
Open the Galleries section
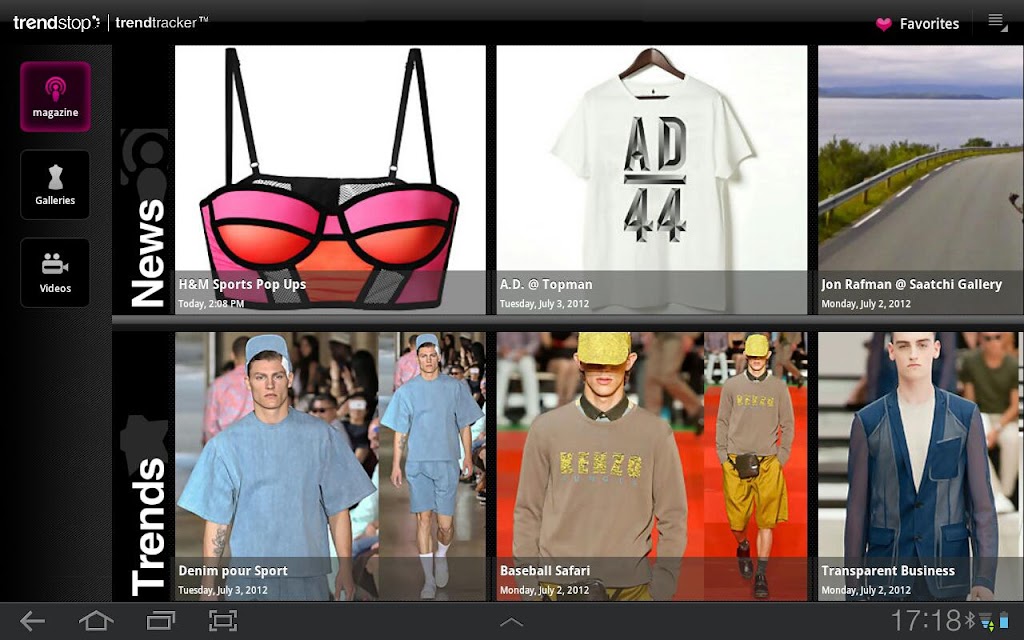(56, 185)
